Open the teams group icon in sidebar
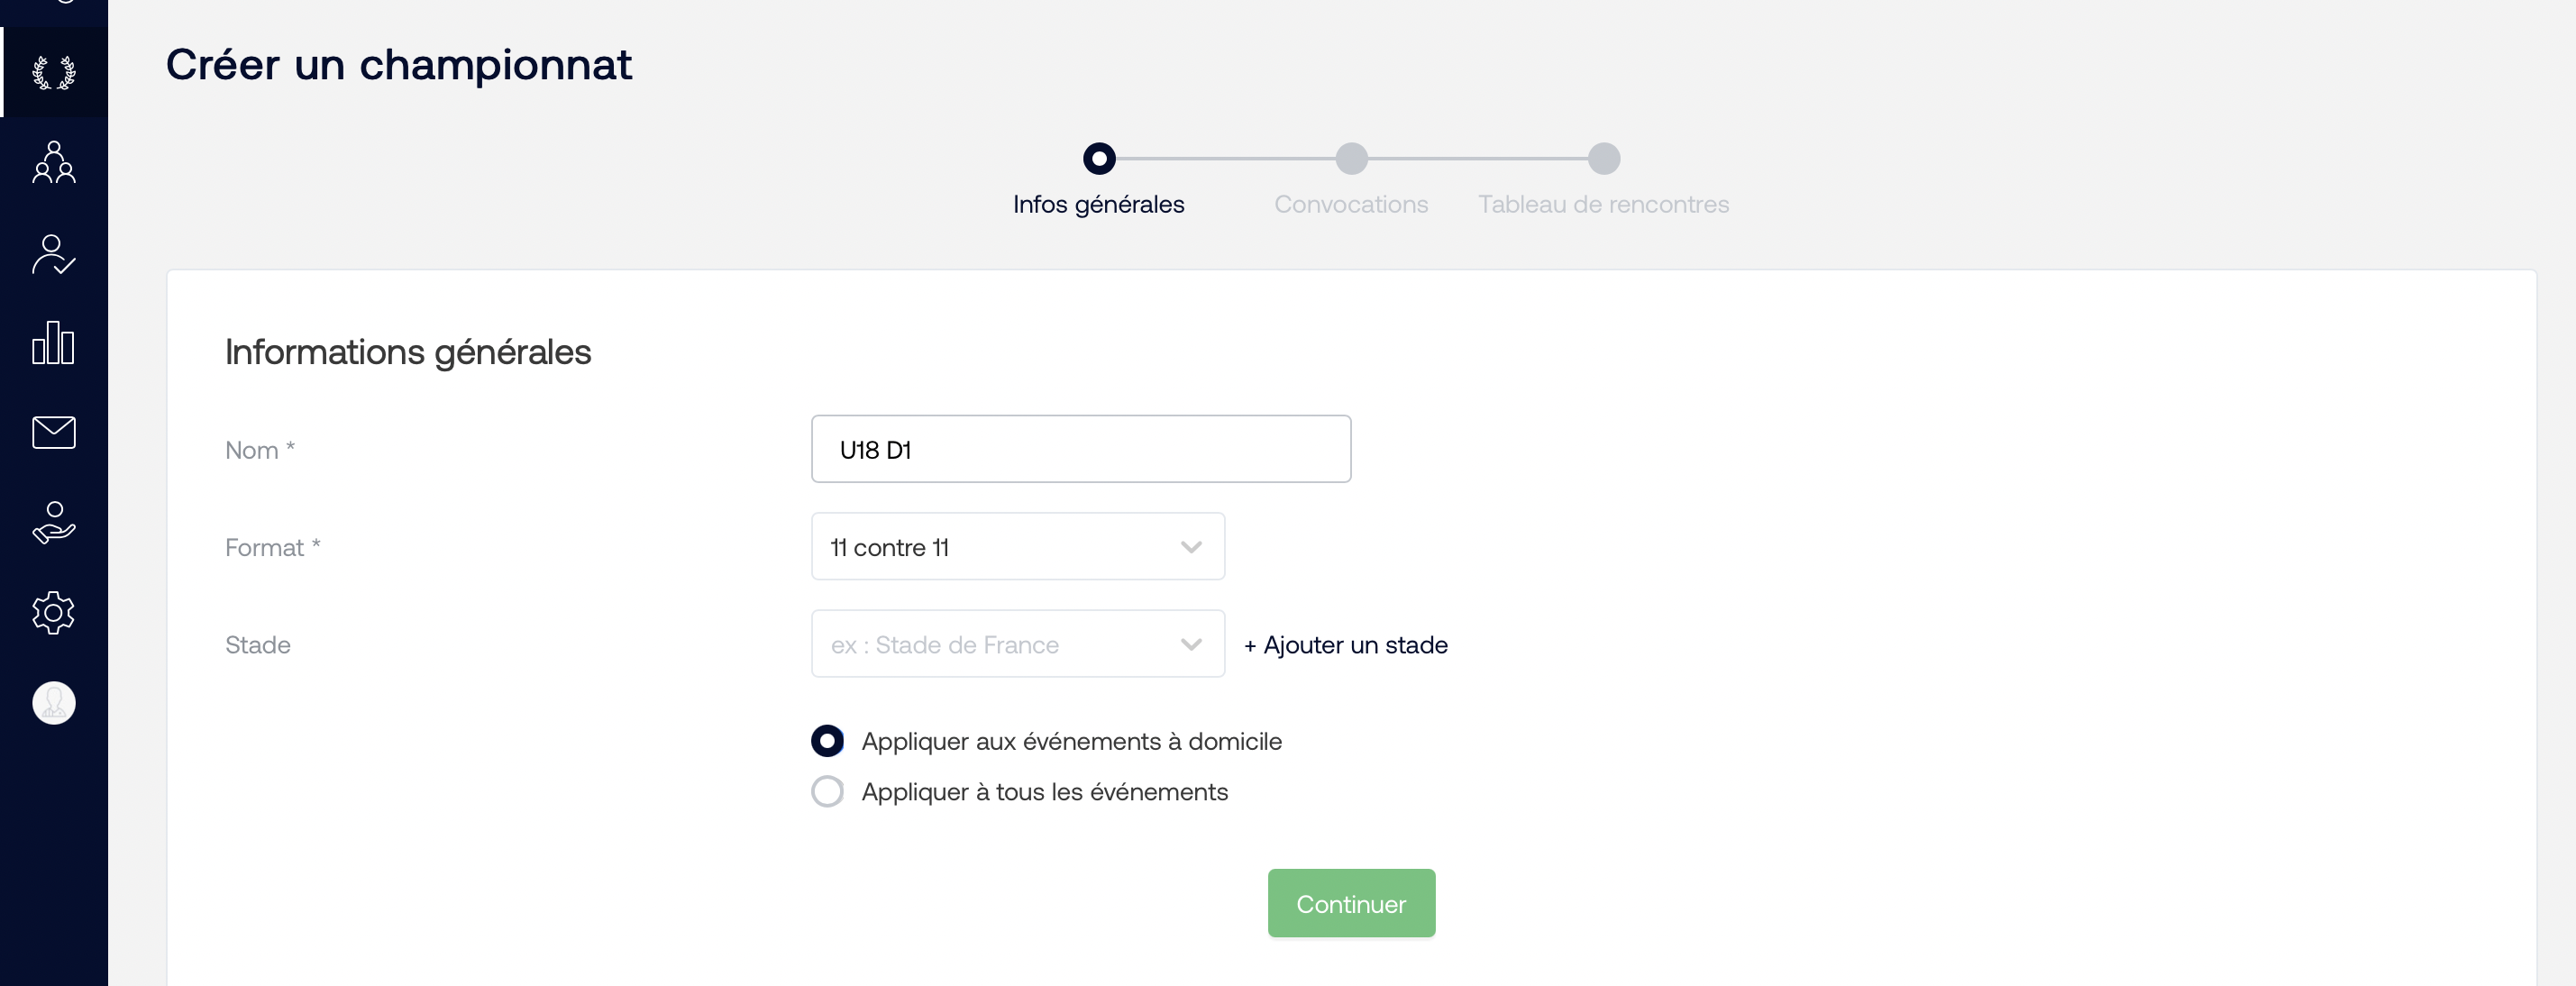 pos(54,162)
